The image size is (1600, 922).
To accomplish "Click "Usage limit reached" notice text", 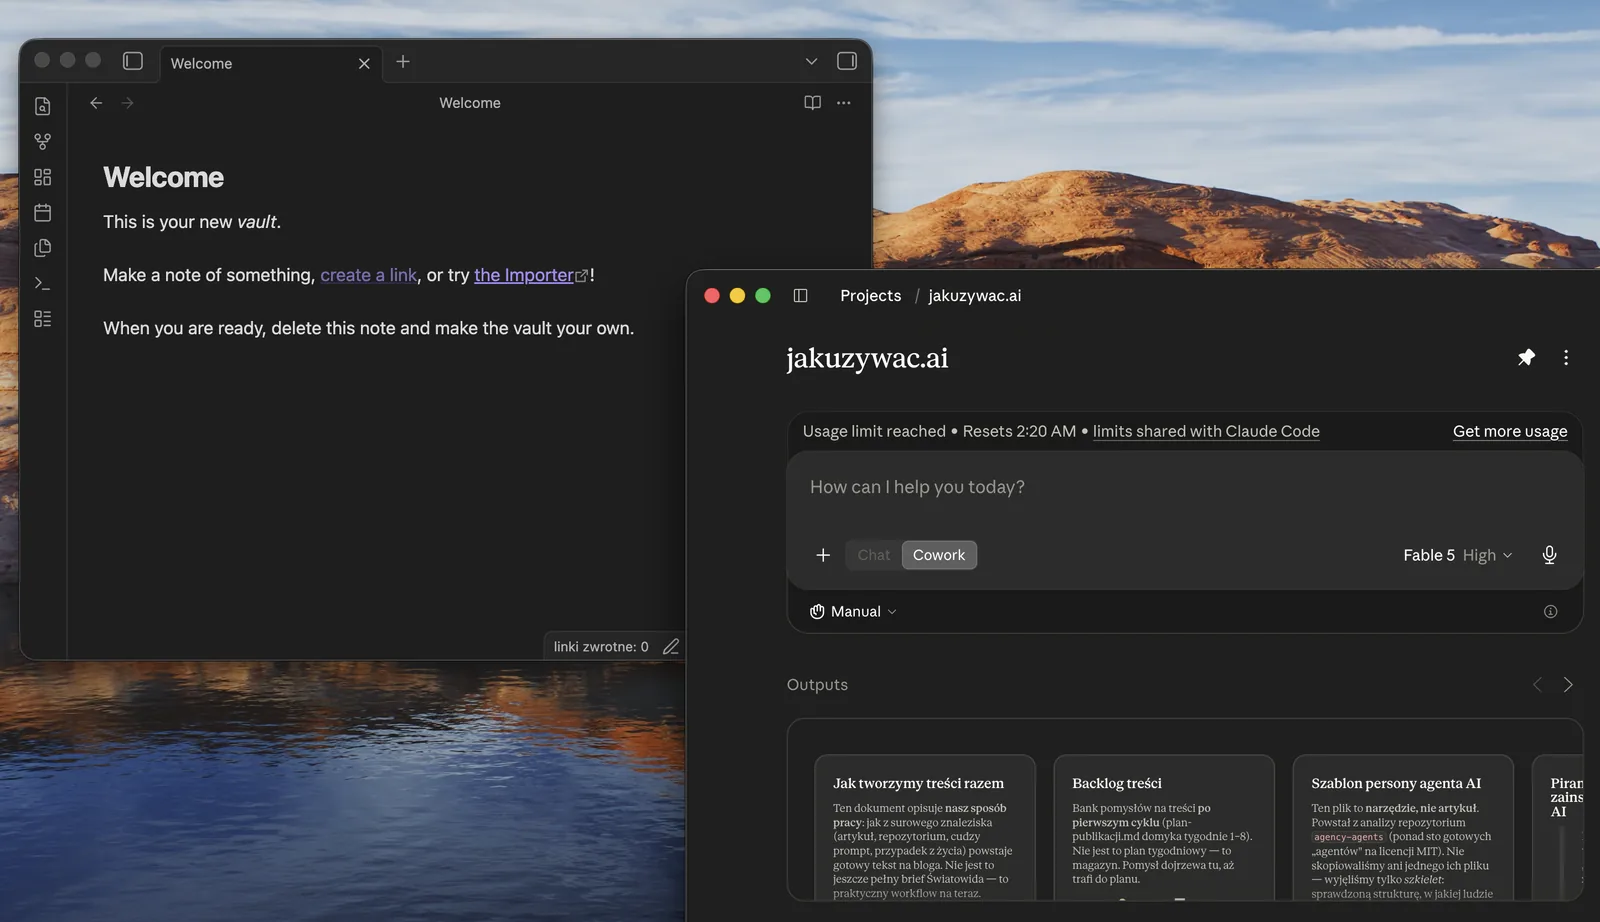I will tap(874, 431).
